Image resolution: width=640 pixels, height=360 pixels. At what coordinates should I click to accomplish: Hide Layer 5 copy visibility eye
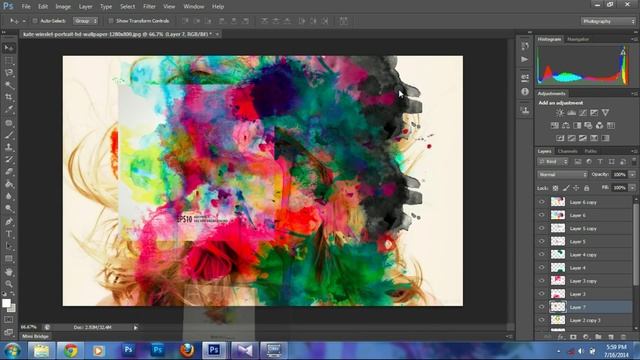pos(542,228)
